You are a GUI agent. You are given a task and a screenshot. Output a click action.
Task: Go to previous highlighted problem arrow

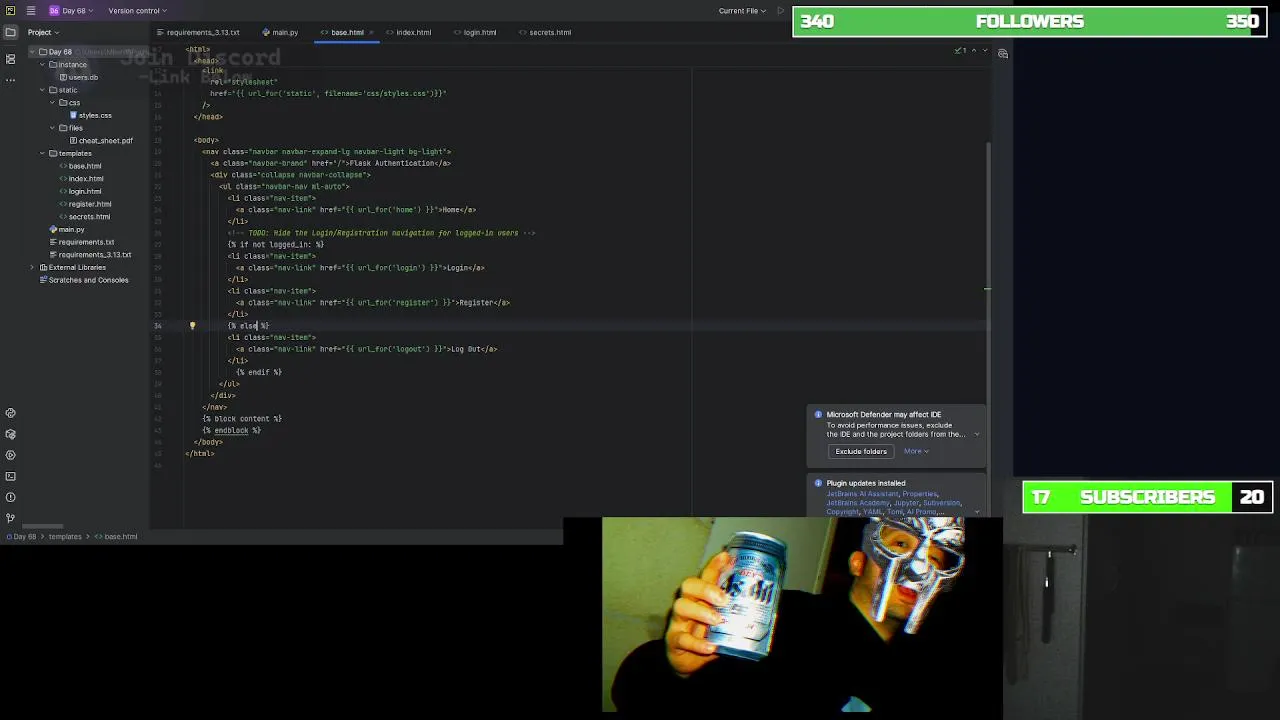(975, 50)
